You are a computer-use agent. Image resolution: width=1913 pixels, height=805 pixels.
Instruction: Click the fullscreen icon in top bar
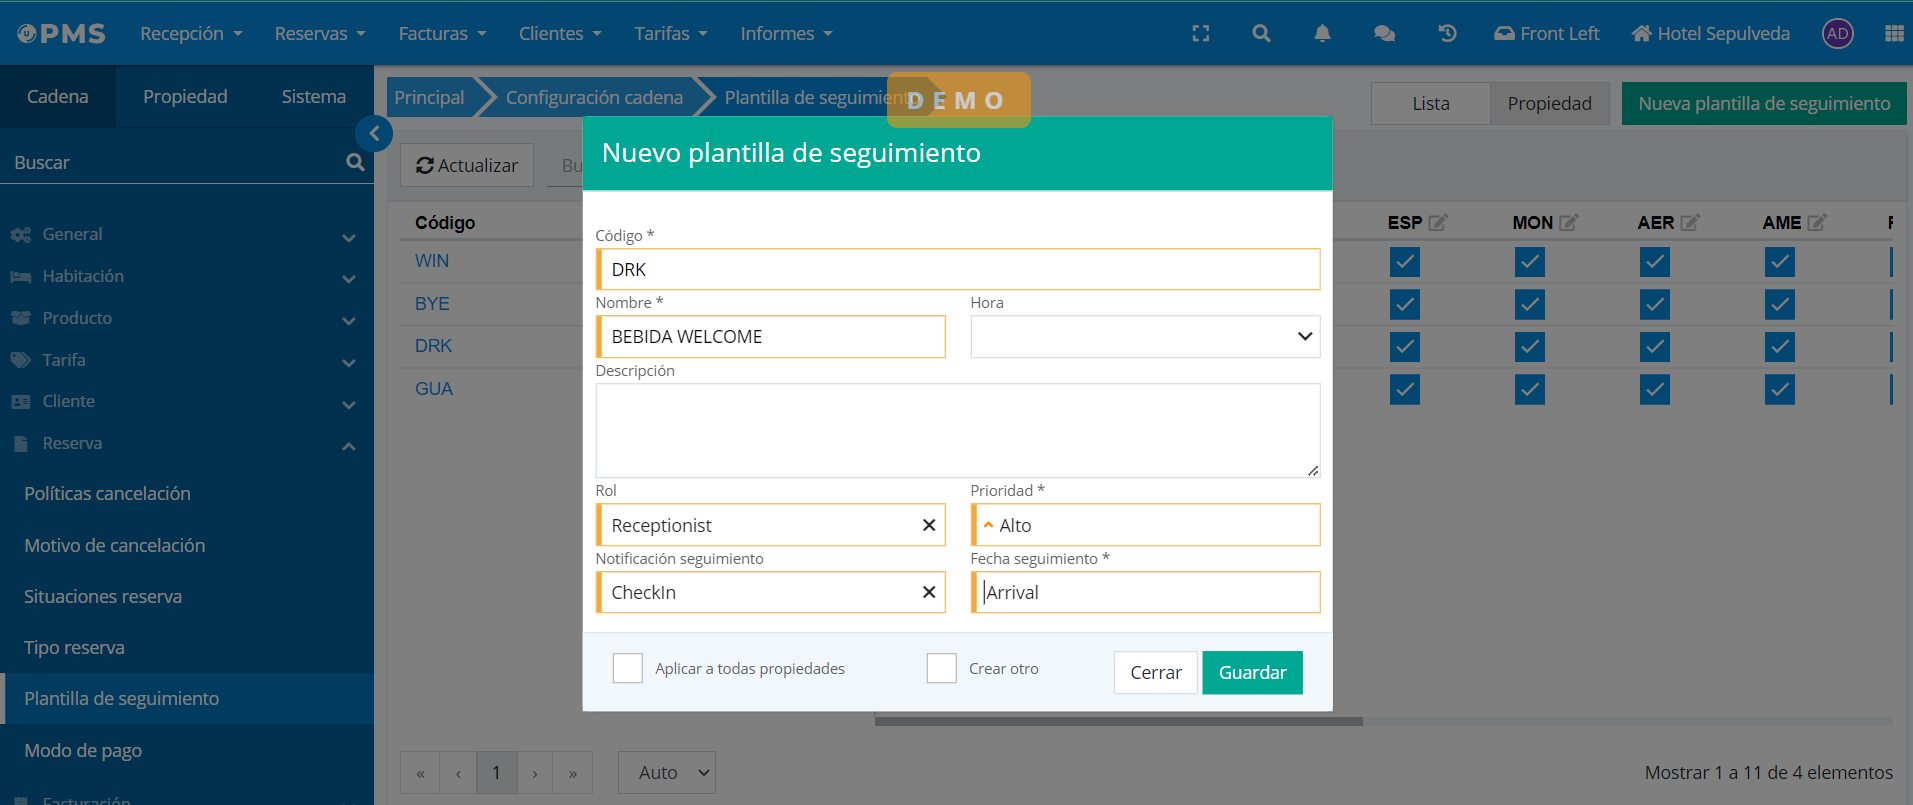[x=1200, y=34]
